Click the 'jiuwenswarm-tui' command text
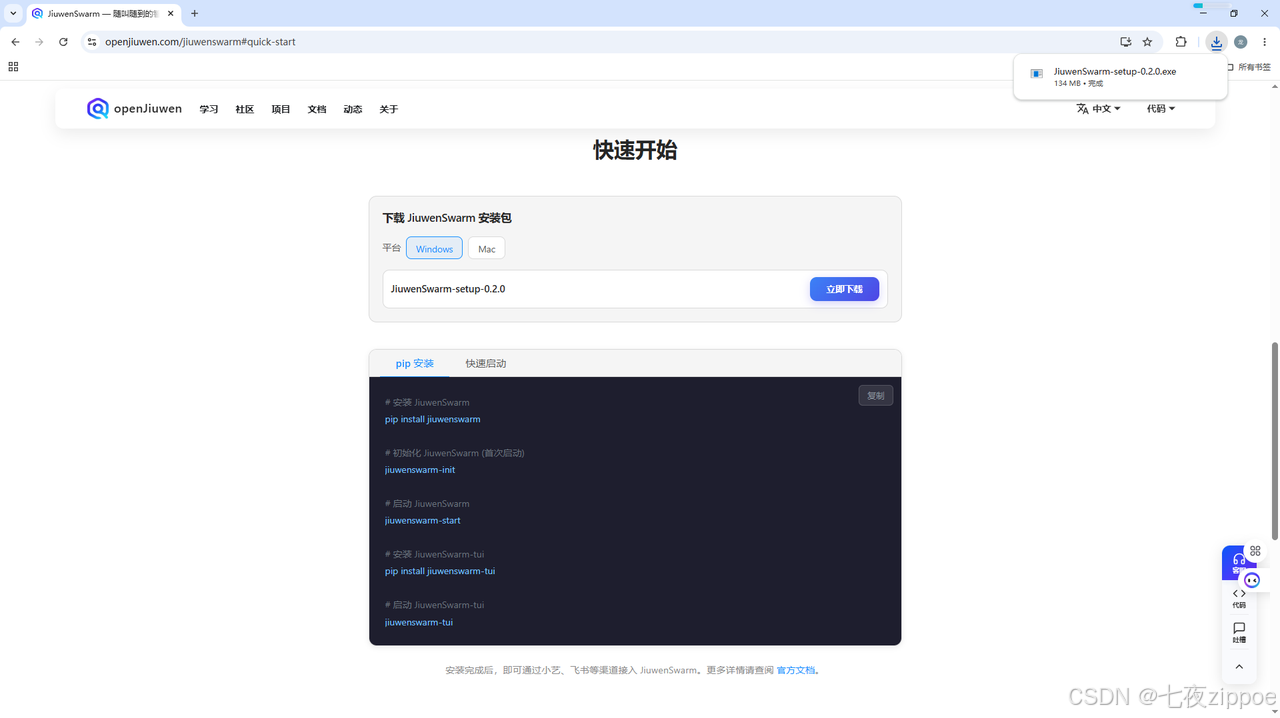The width and height of the screenshot is (1280, 718). click(x=419, y=623)
